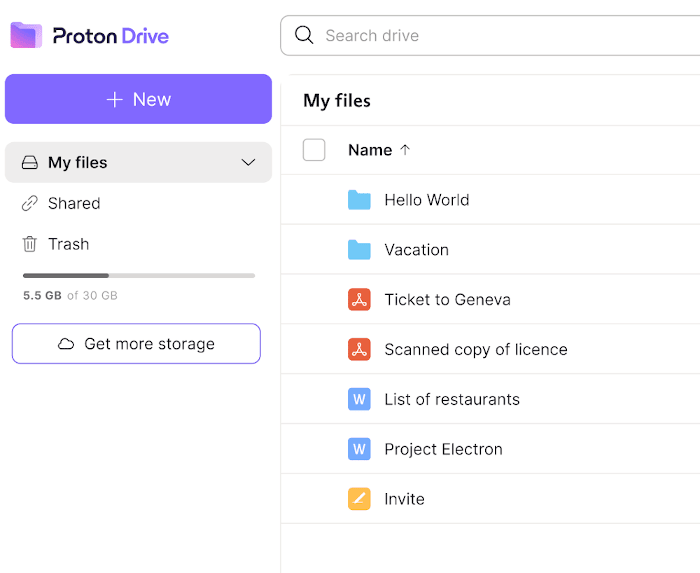The width and height of the screenshot is (700, 573).
Task: Click the drive icon beside My files
Action: tap(30, 162)
